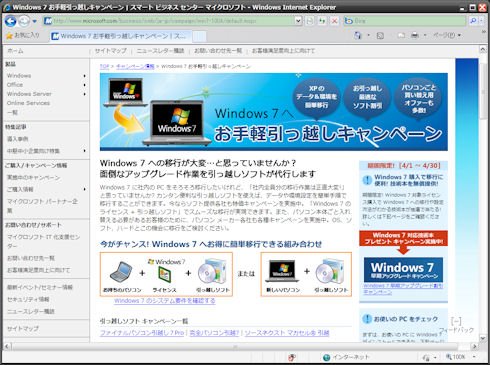Image resolution: width=490 pixels, height=365 pixels.
Task: Click the 100% zoom level button
Action: pos(456,357)
